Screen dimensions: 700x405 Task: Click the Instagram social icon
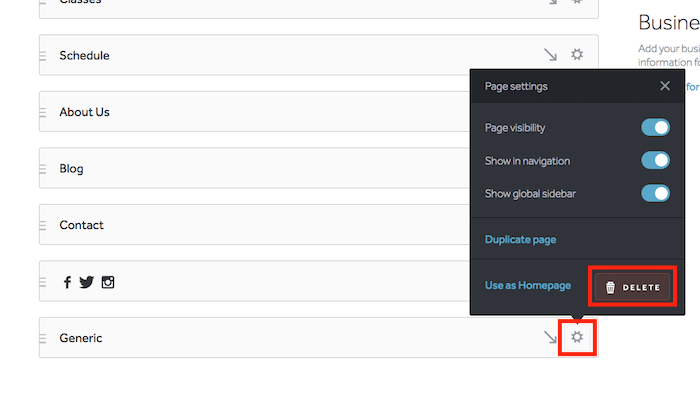pyautogui.click(x=108, y=282)
